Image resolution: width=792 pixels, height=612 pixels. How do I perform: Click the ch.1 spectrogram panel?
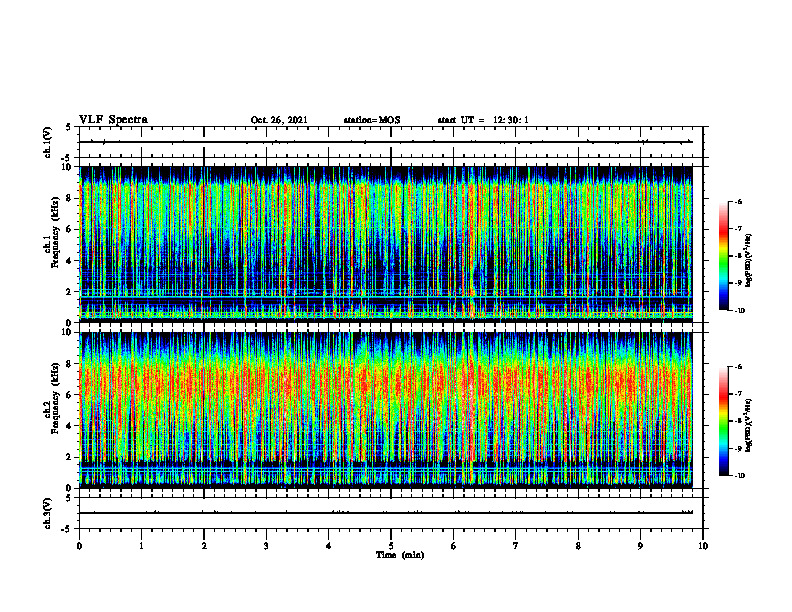pyautogui.click(x=386, y=244)
